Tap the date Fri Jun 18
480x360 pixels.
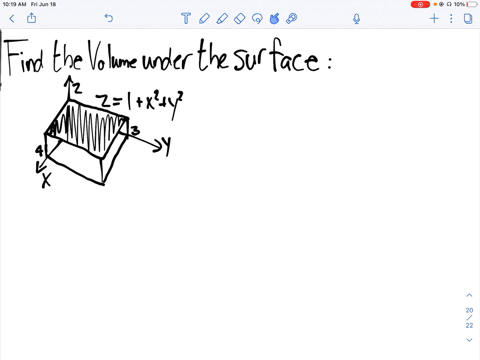[43, 4]
